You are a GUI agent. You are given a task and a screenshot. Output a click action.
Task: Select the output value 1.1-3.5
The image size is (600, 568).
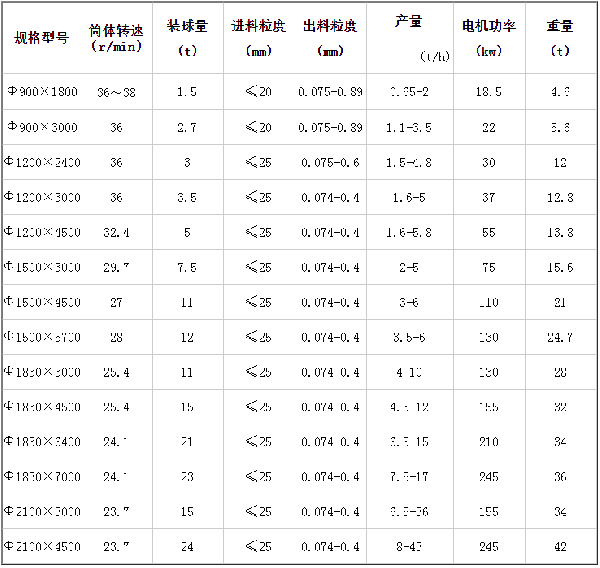pyautogui.click(x=409, y=127)
